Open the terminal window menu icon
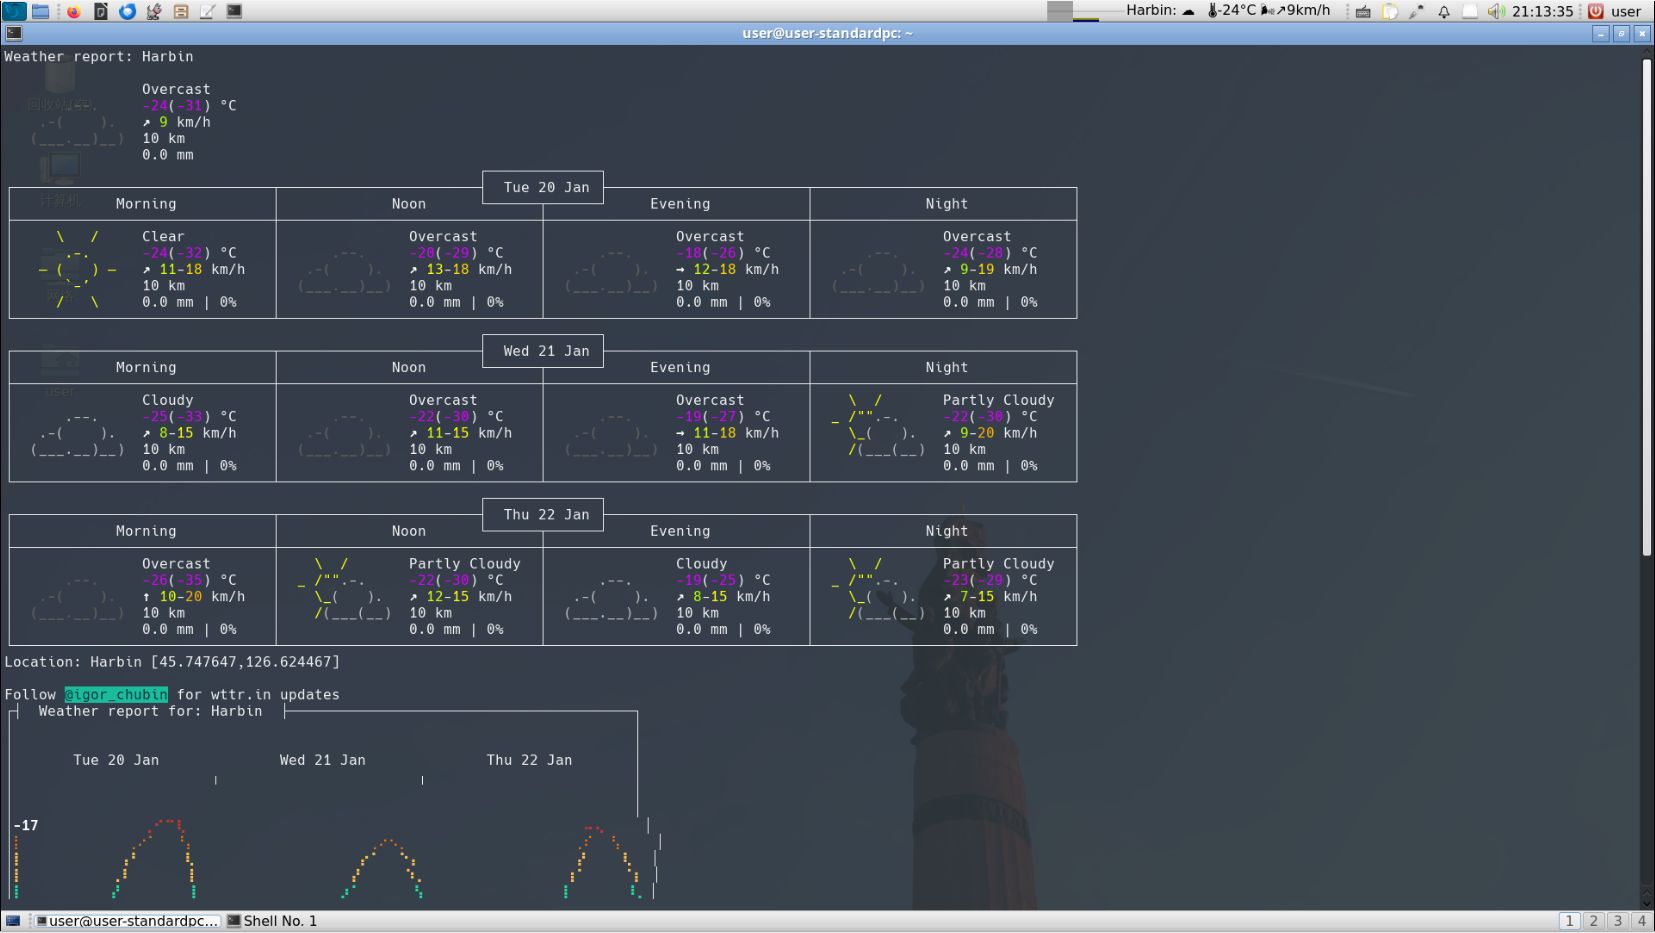The height and width of the screenshot is (933, 1655). click(x=13, y=33)
